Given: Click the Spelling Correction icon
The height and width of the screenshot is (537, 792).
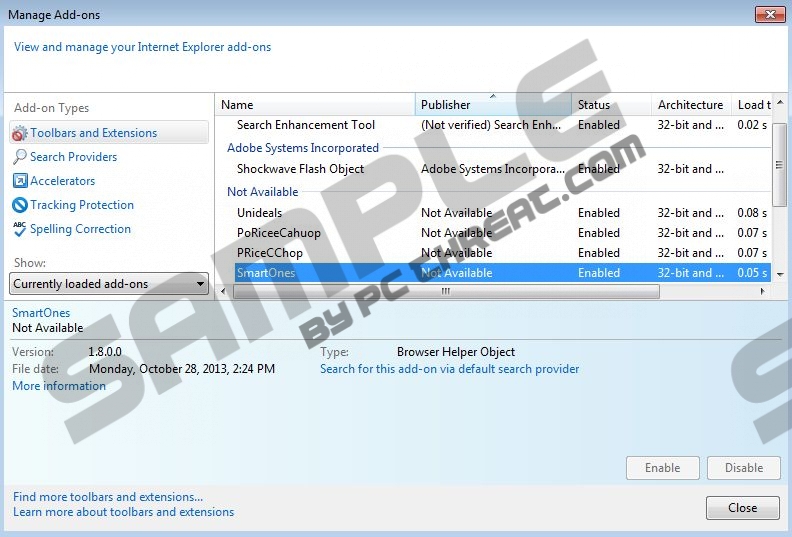Looking at the screenshot, I should [19, 229].
